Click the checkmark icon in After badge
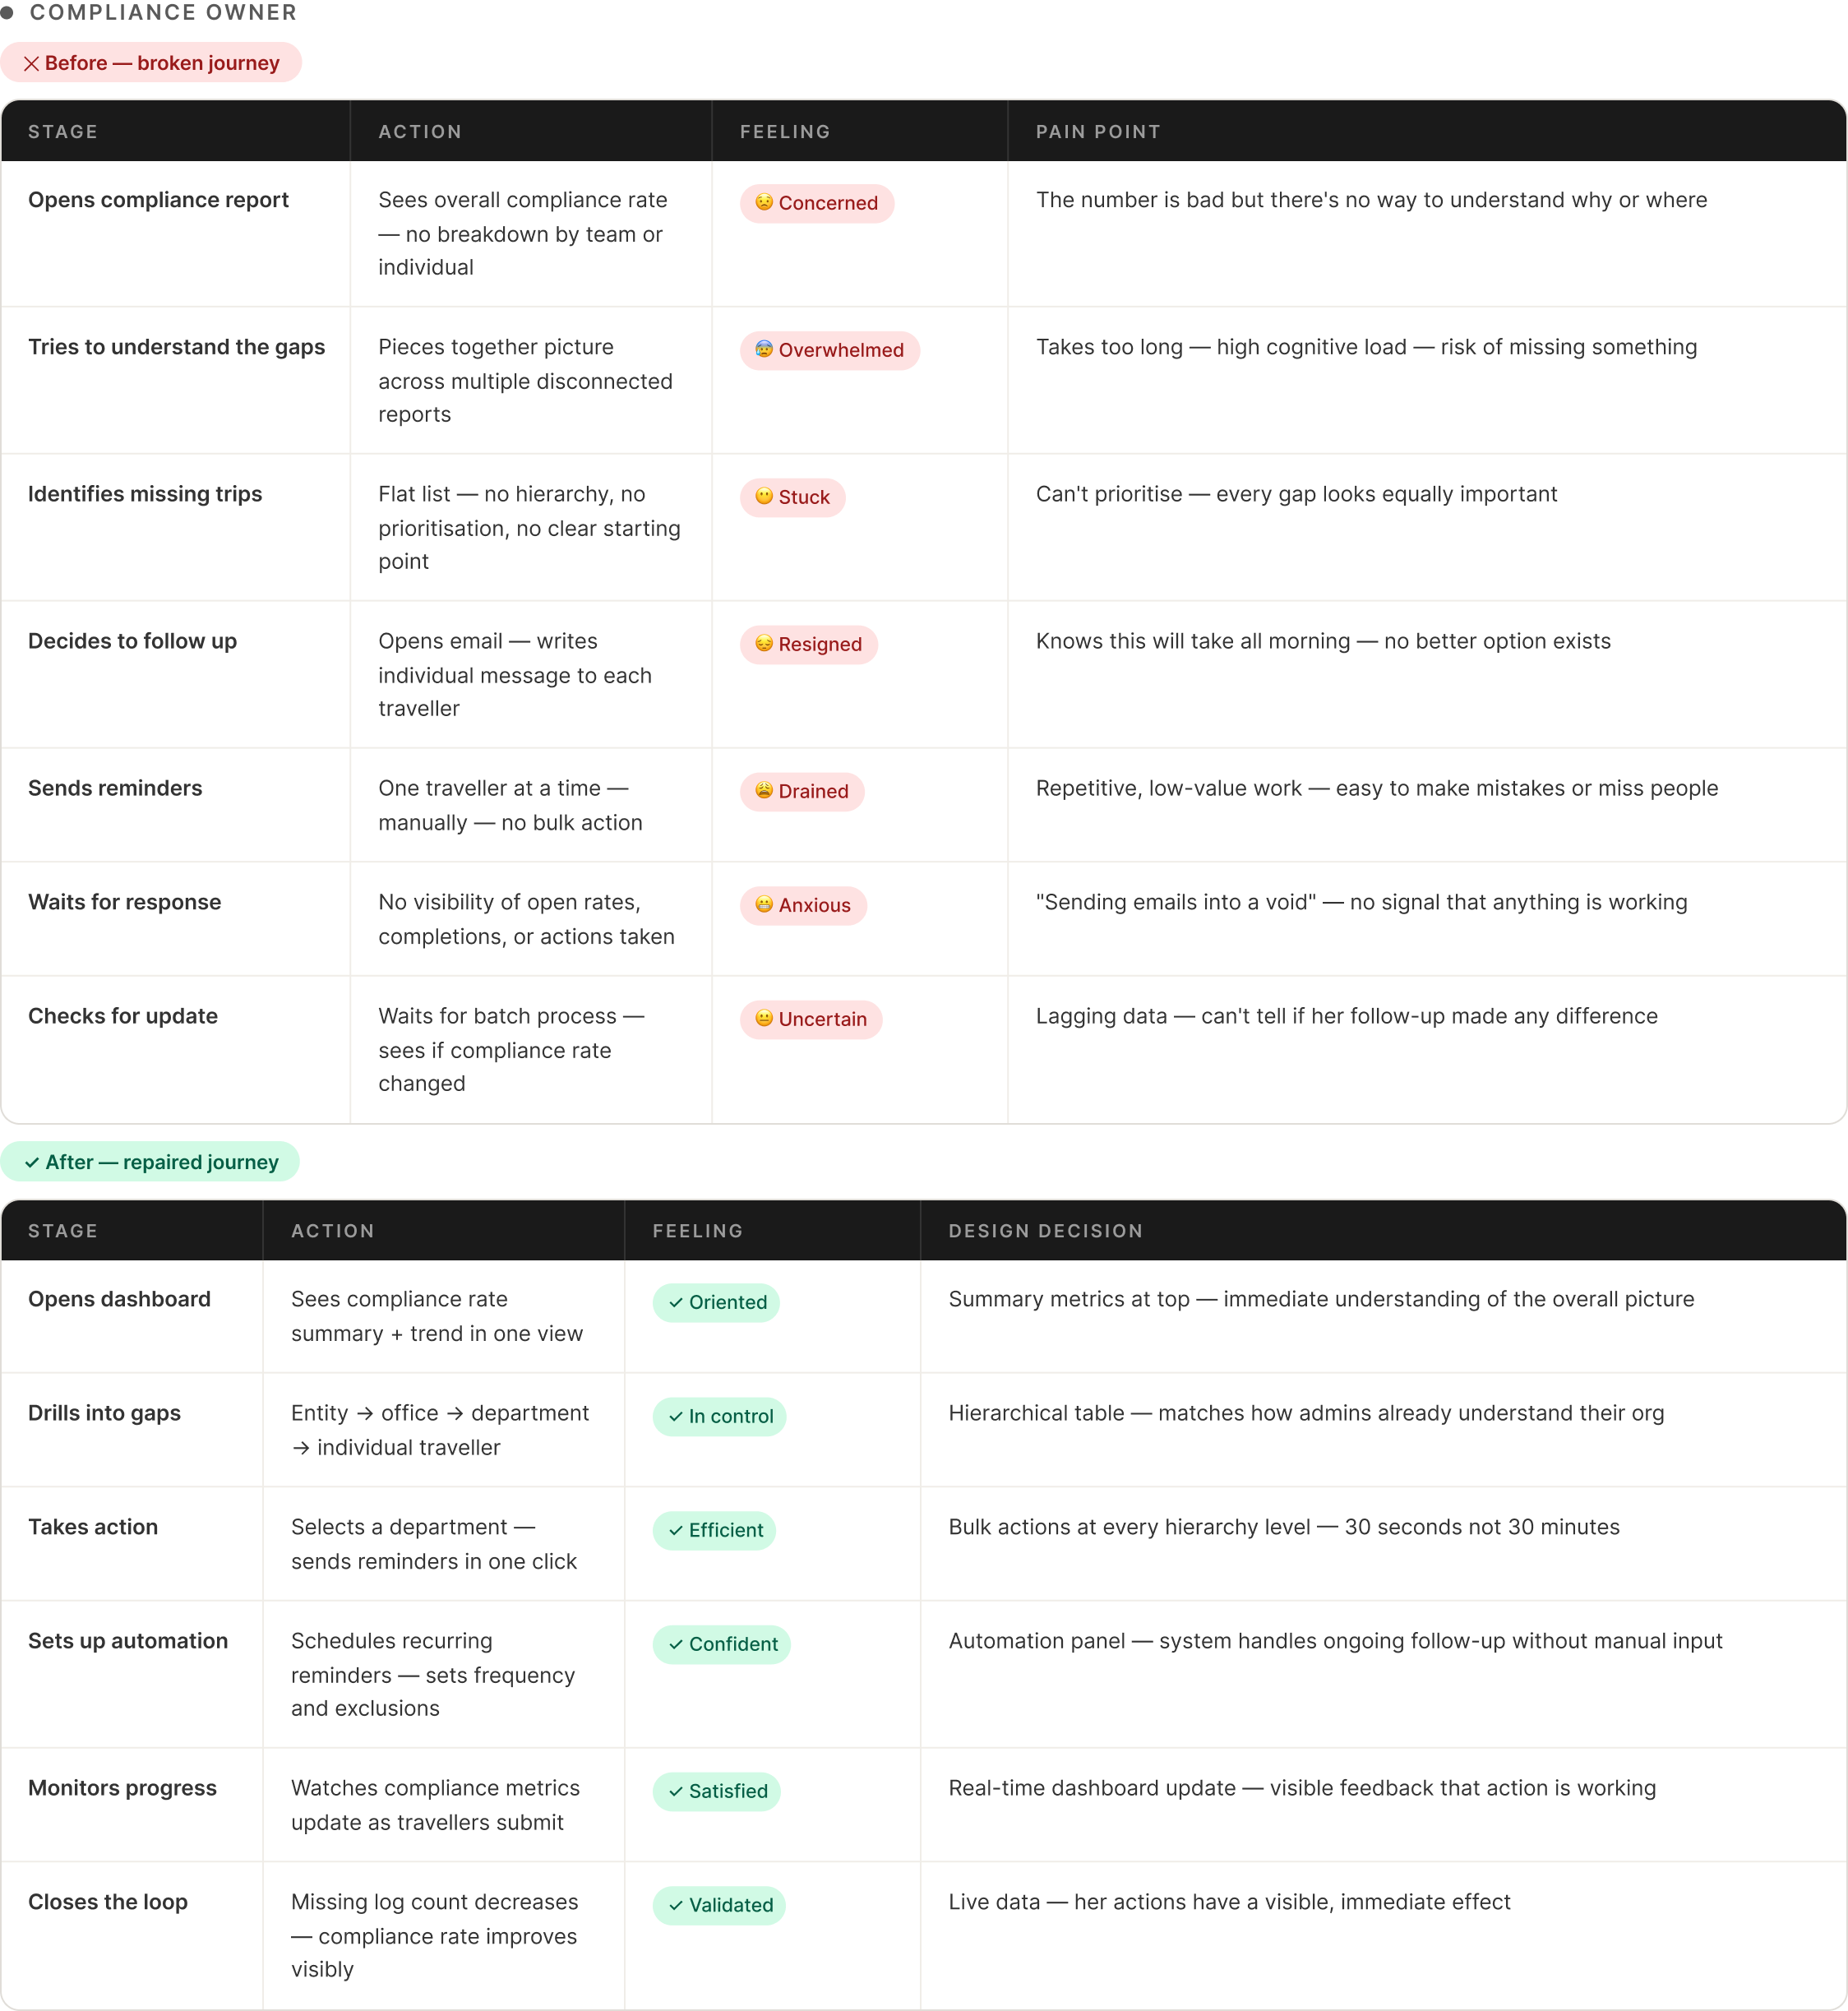This screenshot has width=1848, height=2011. click(32, 1162)
